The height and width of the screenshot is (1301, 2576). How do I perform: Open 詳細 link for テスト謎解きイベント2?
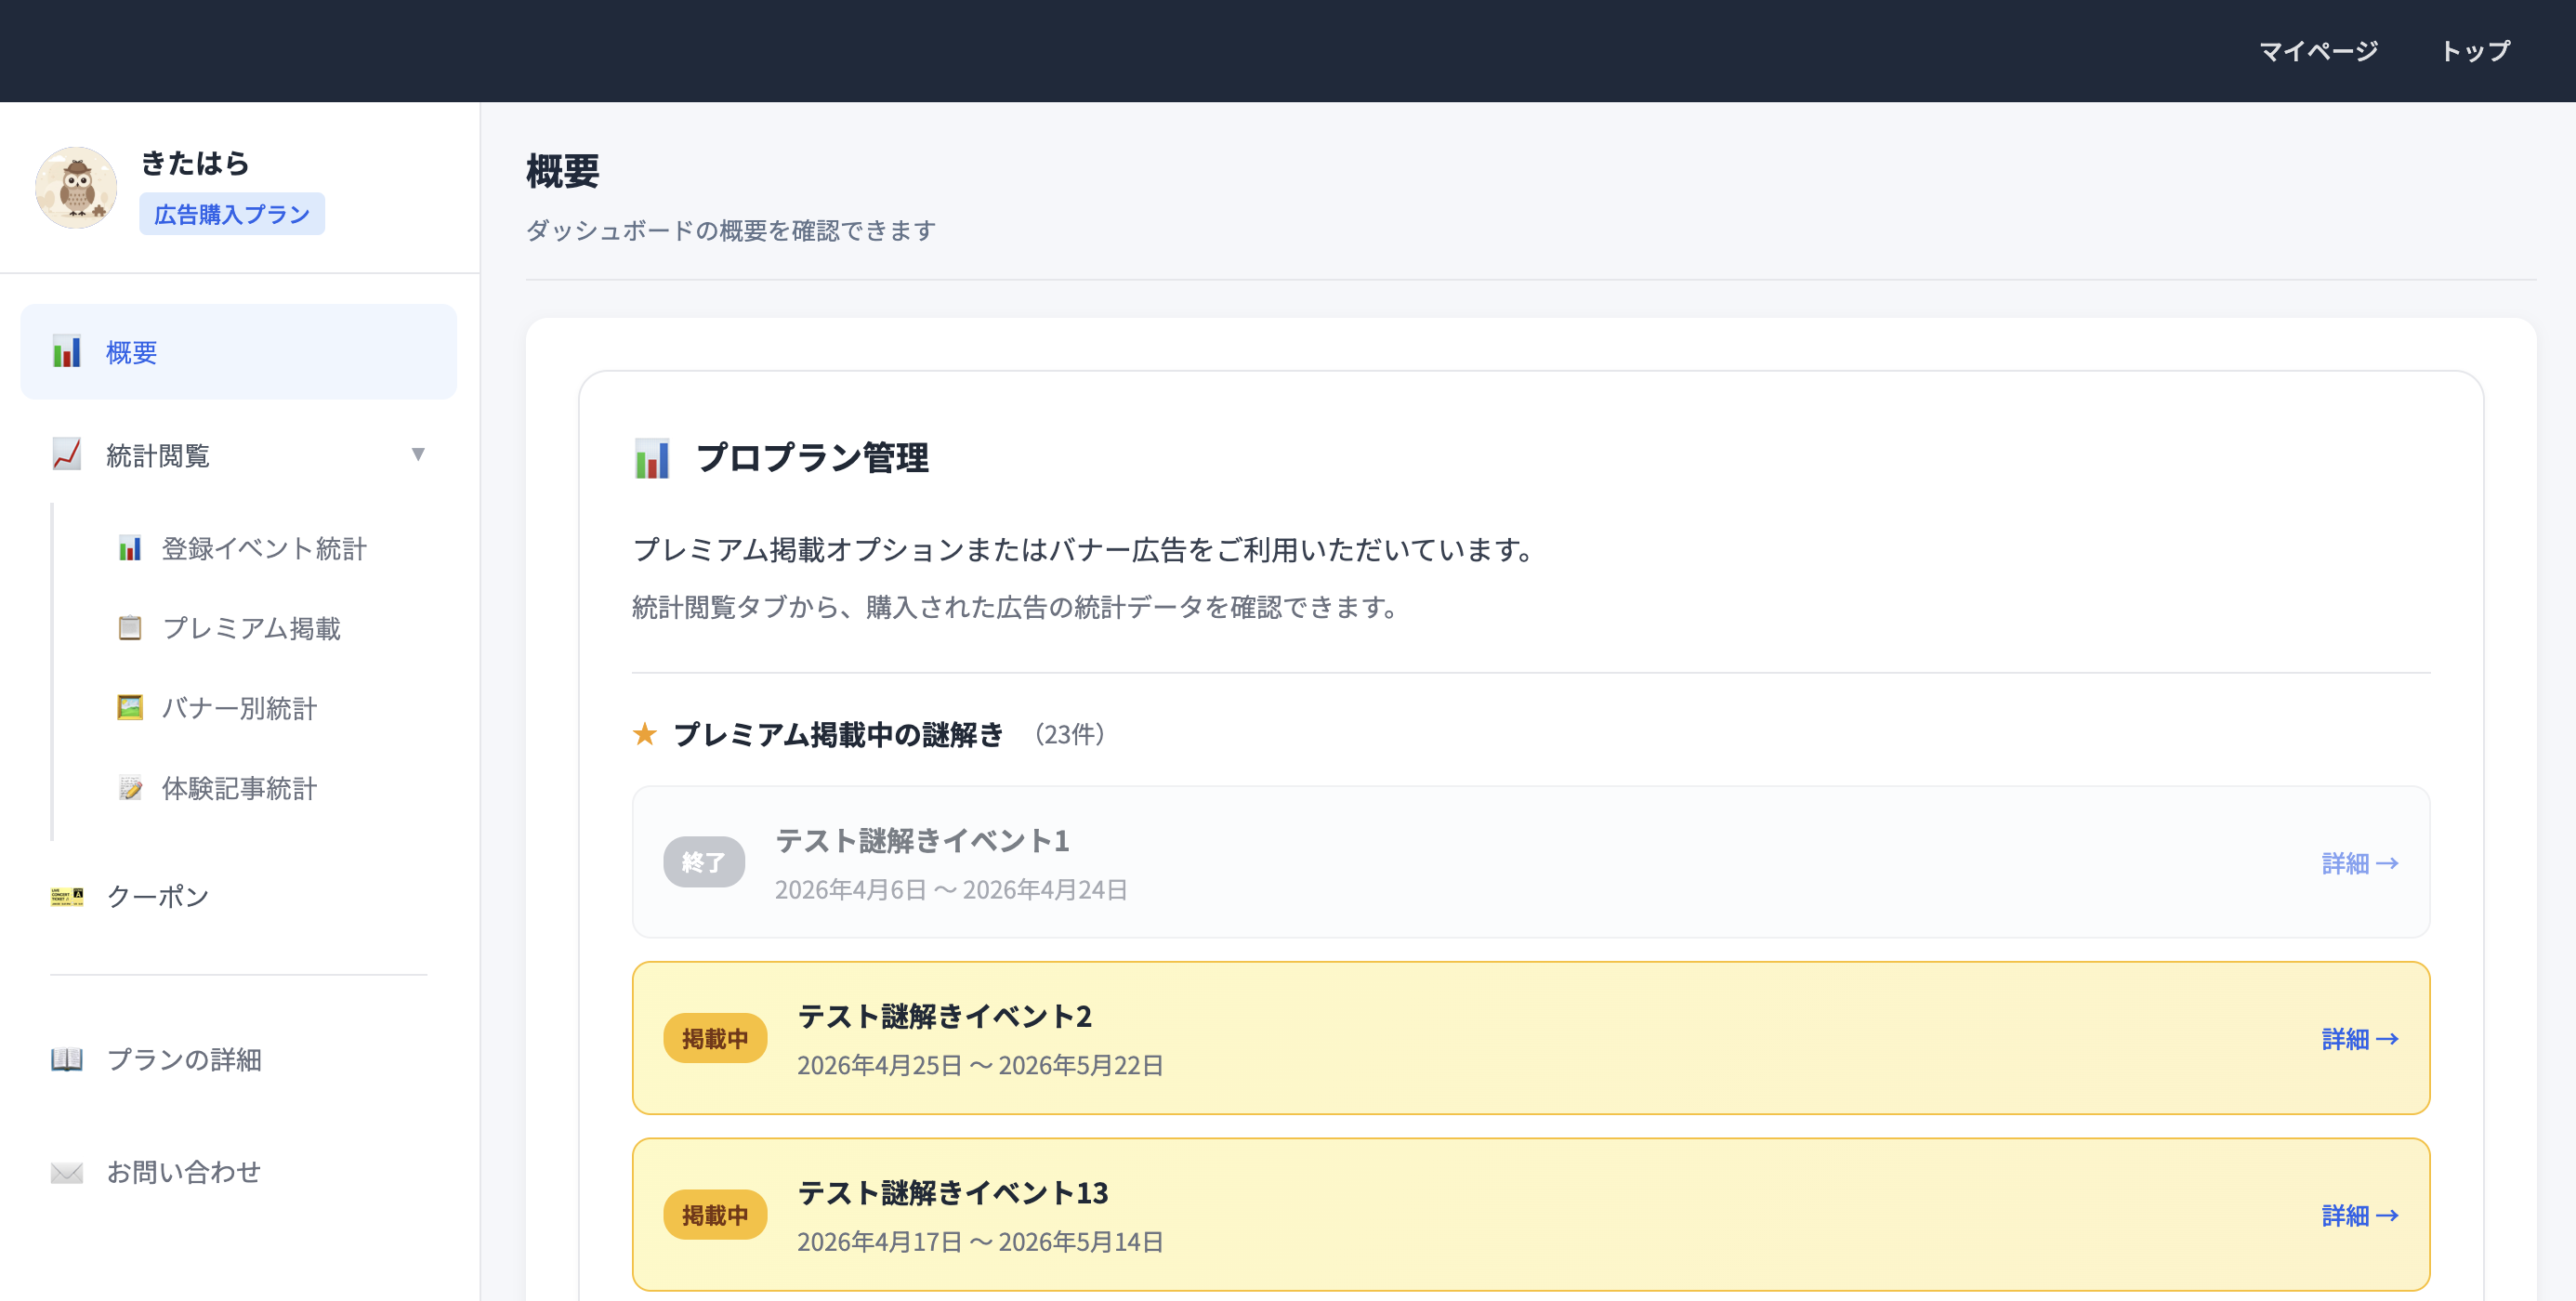point(2360,1039)
